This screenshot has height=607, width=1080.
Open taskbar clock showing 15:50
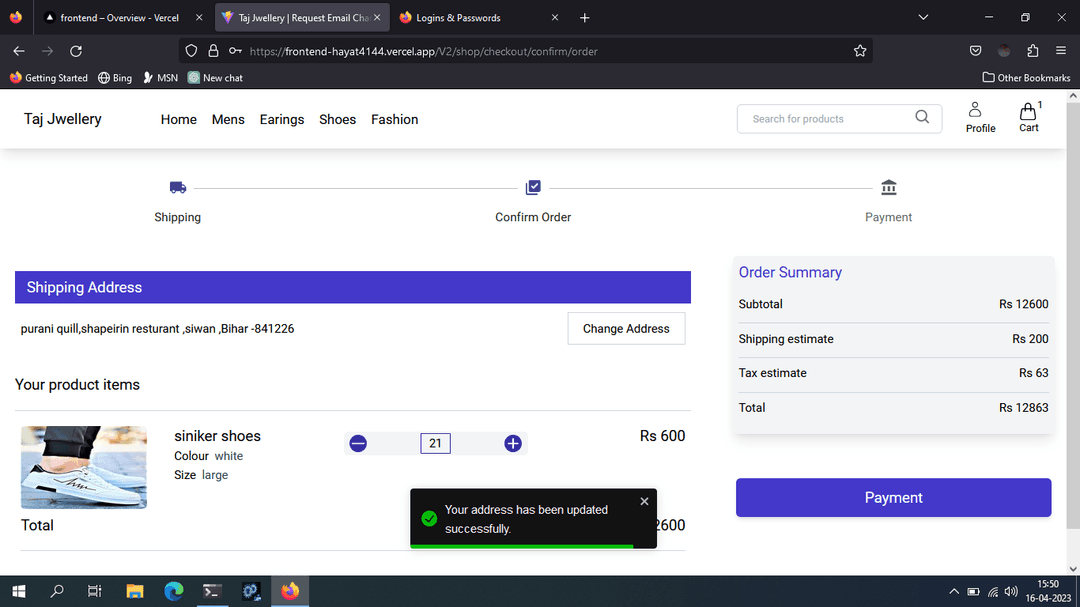pyautogui.click(x=1048, y=591)
